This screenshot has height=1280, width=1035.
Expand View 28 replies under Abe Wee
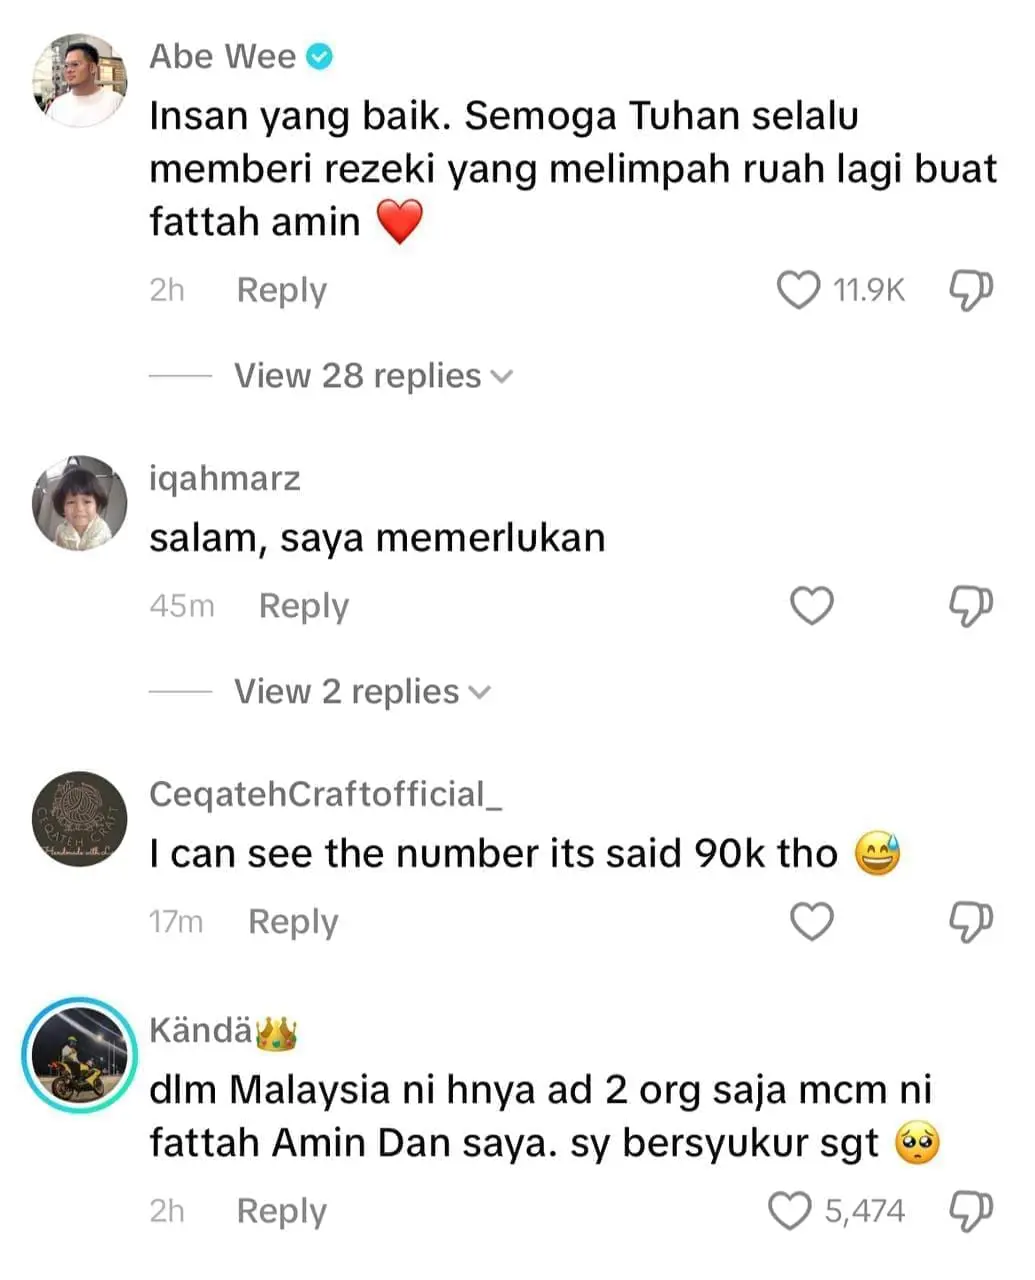pos(373,376)
